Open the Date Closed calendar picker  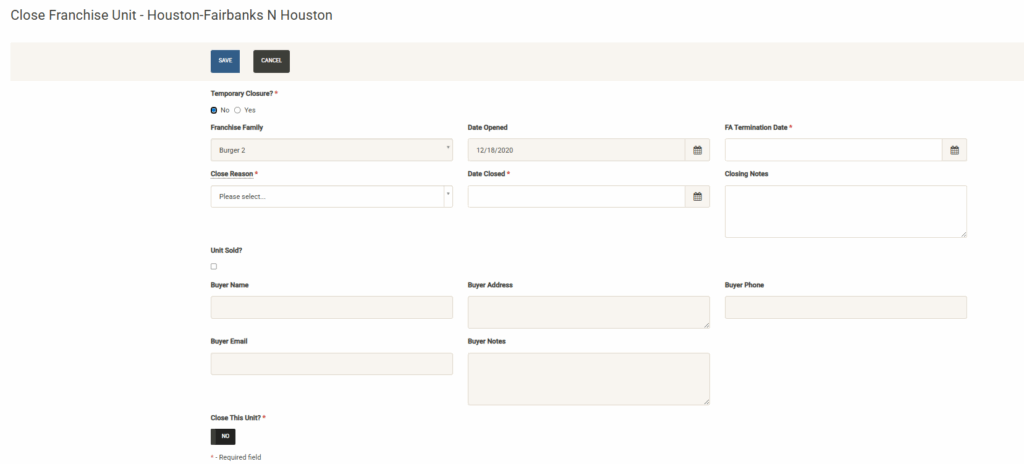pos(698,197)
